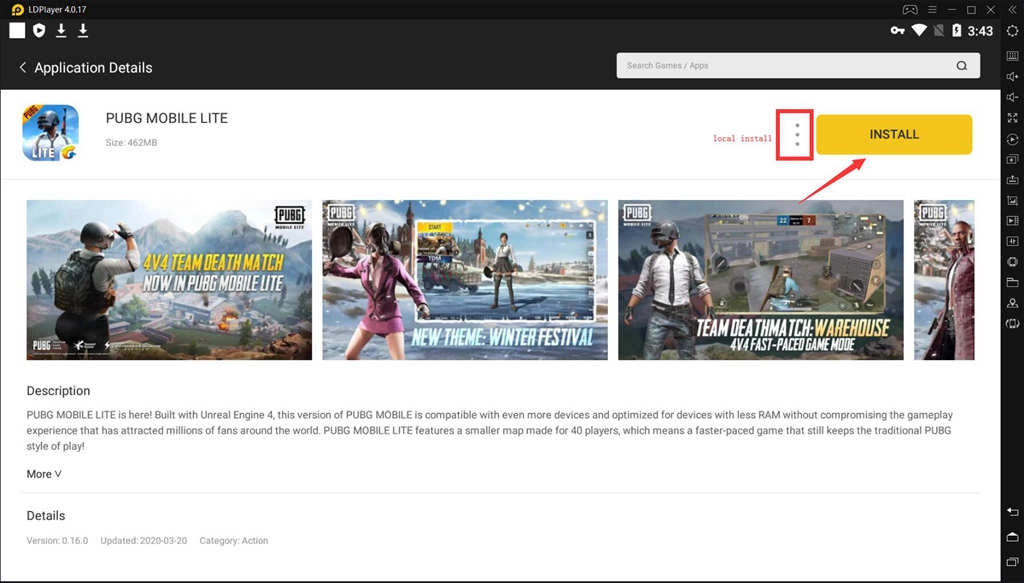
Task: Focus the Search Games / Apps field
Action: point(798,65)
